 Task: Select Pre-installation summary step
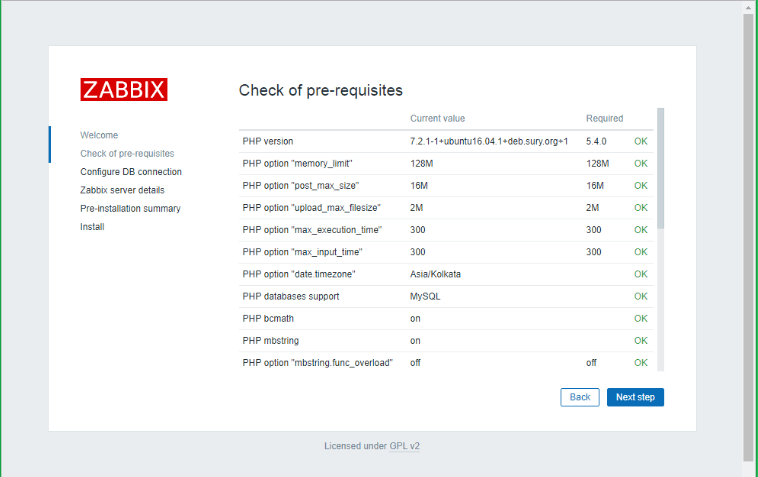pos(131,208)
